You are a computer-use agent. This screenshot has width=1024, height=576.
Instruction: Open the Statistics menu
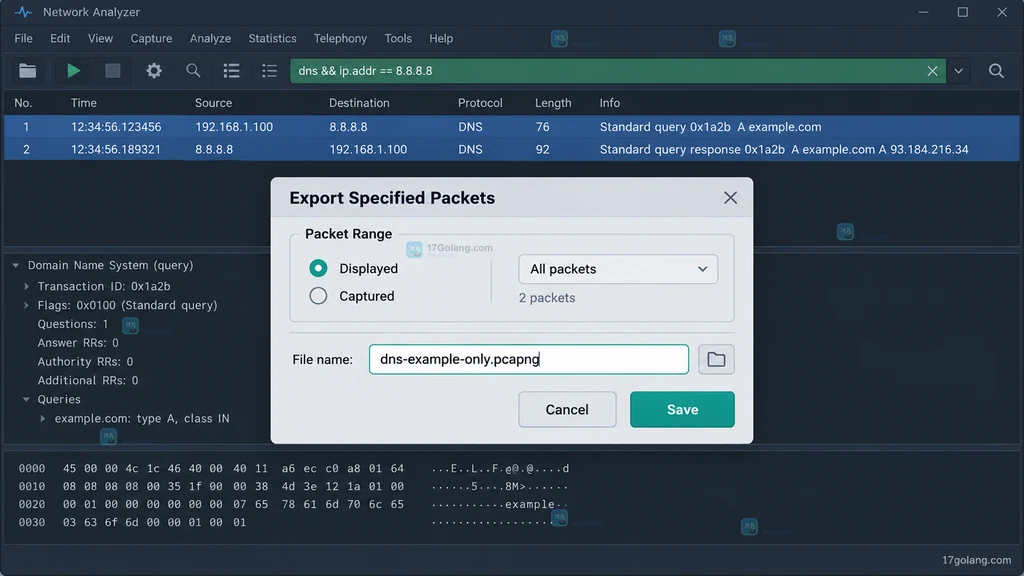point(272,39)
